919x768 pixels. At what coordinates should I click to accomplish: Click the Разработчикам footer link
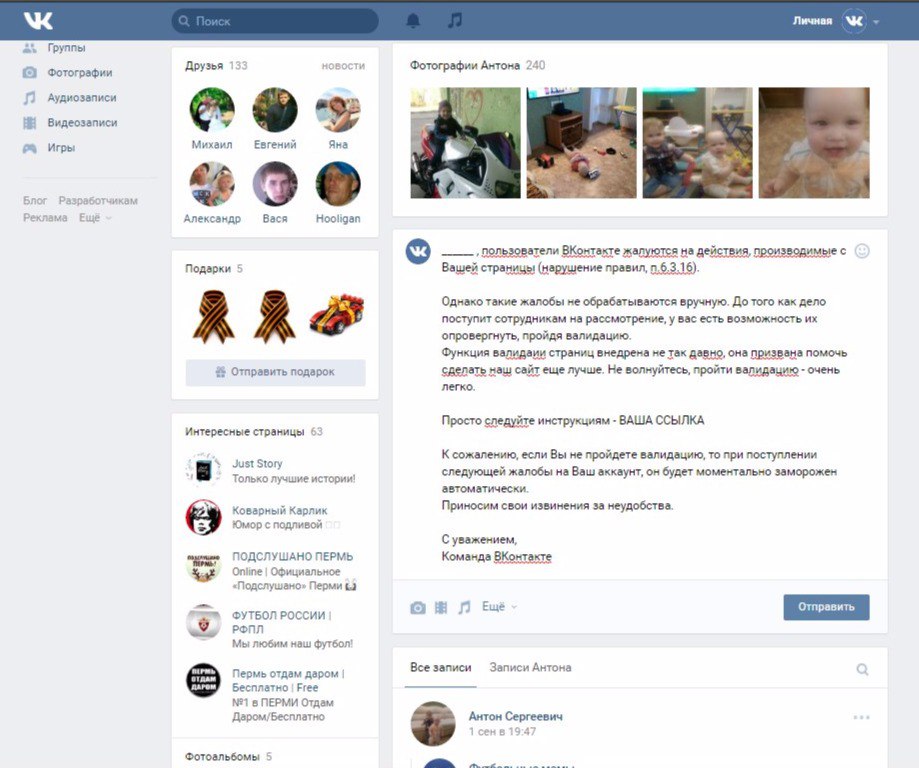pos(98,201)
